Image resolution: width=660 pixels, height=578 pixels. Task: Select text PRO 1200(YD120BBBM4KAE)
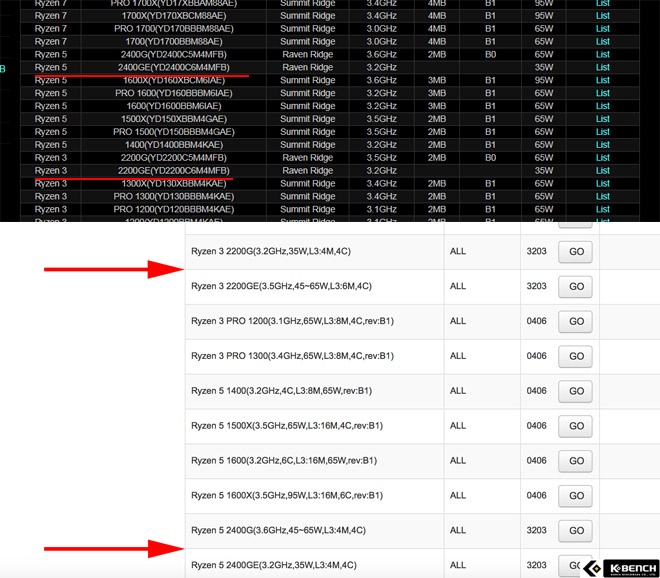point(173,209)
